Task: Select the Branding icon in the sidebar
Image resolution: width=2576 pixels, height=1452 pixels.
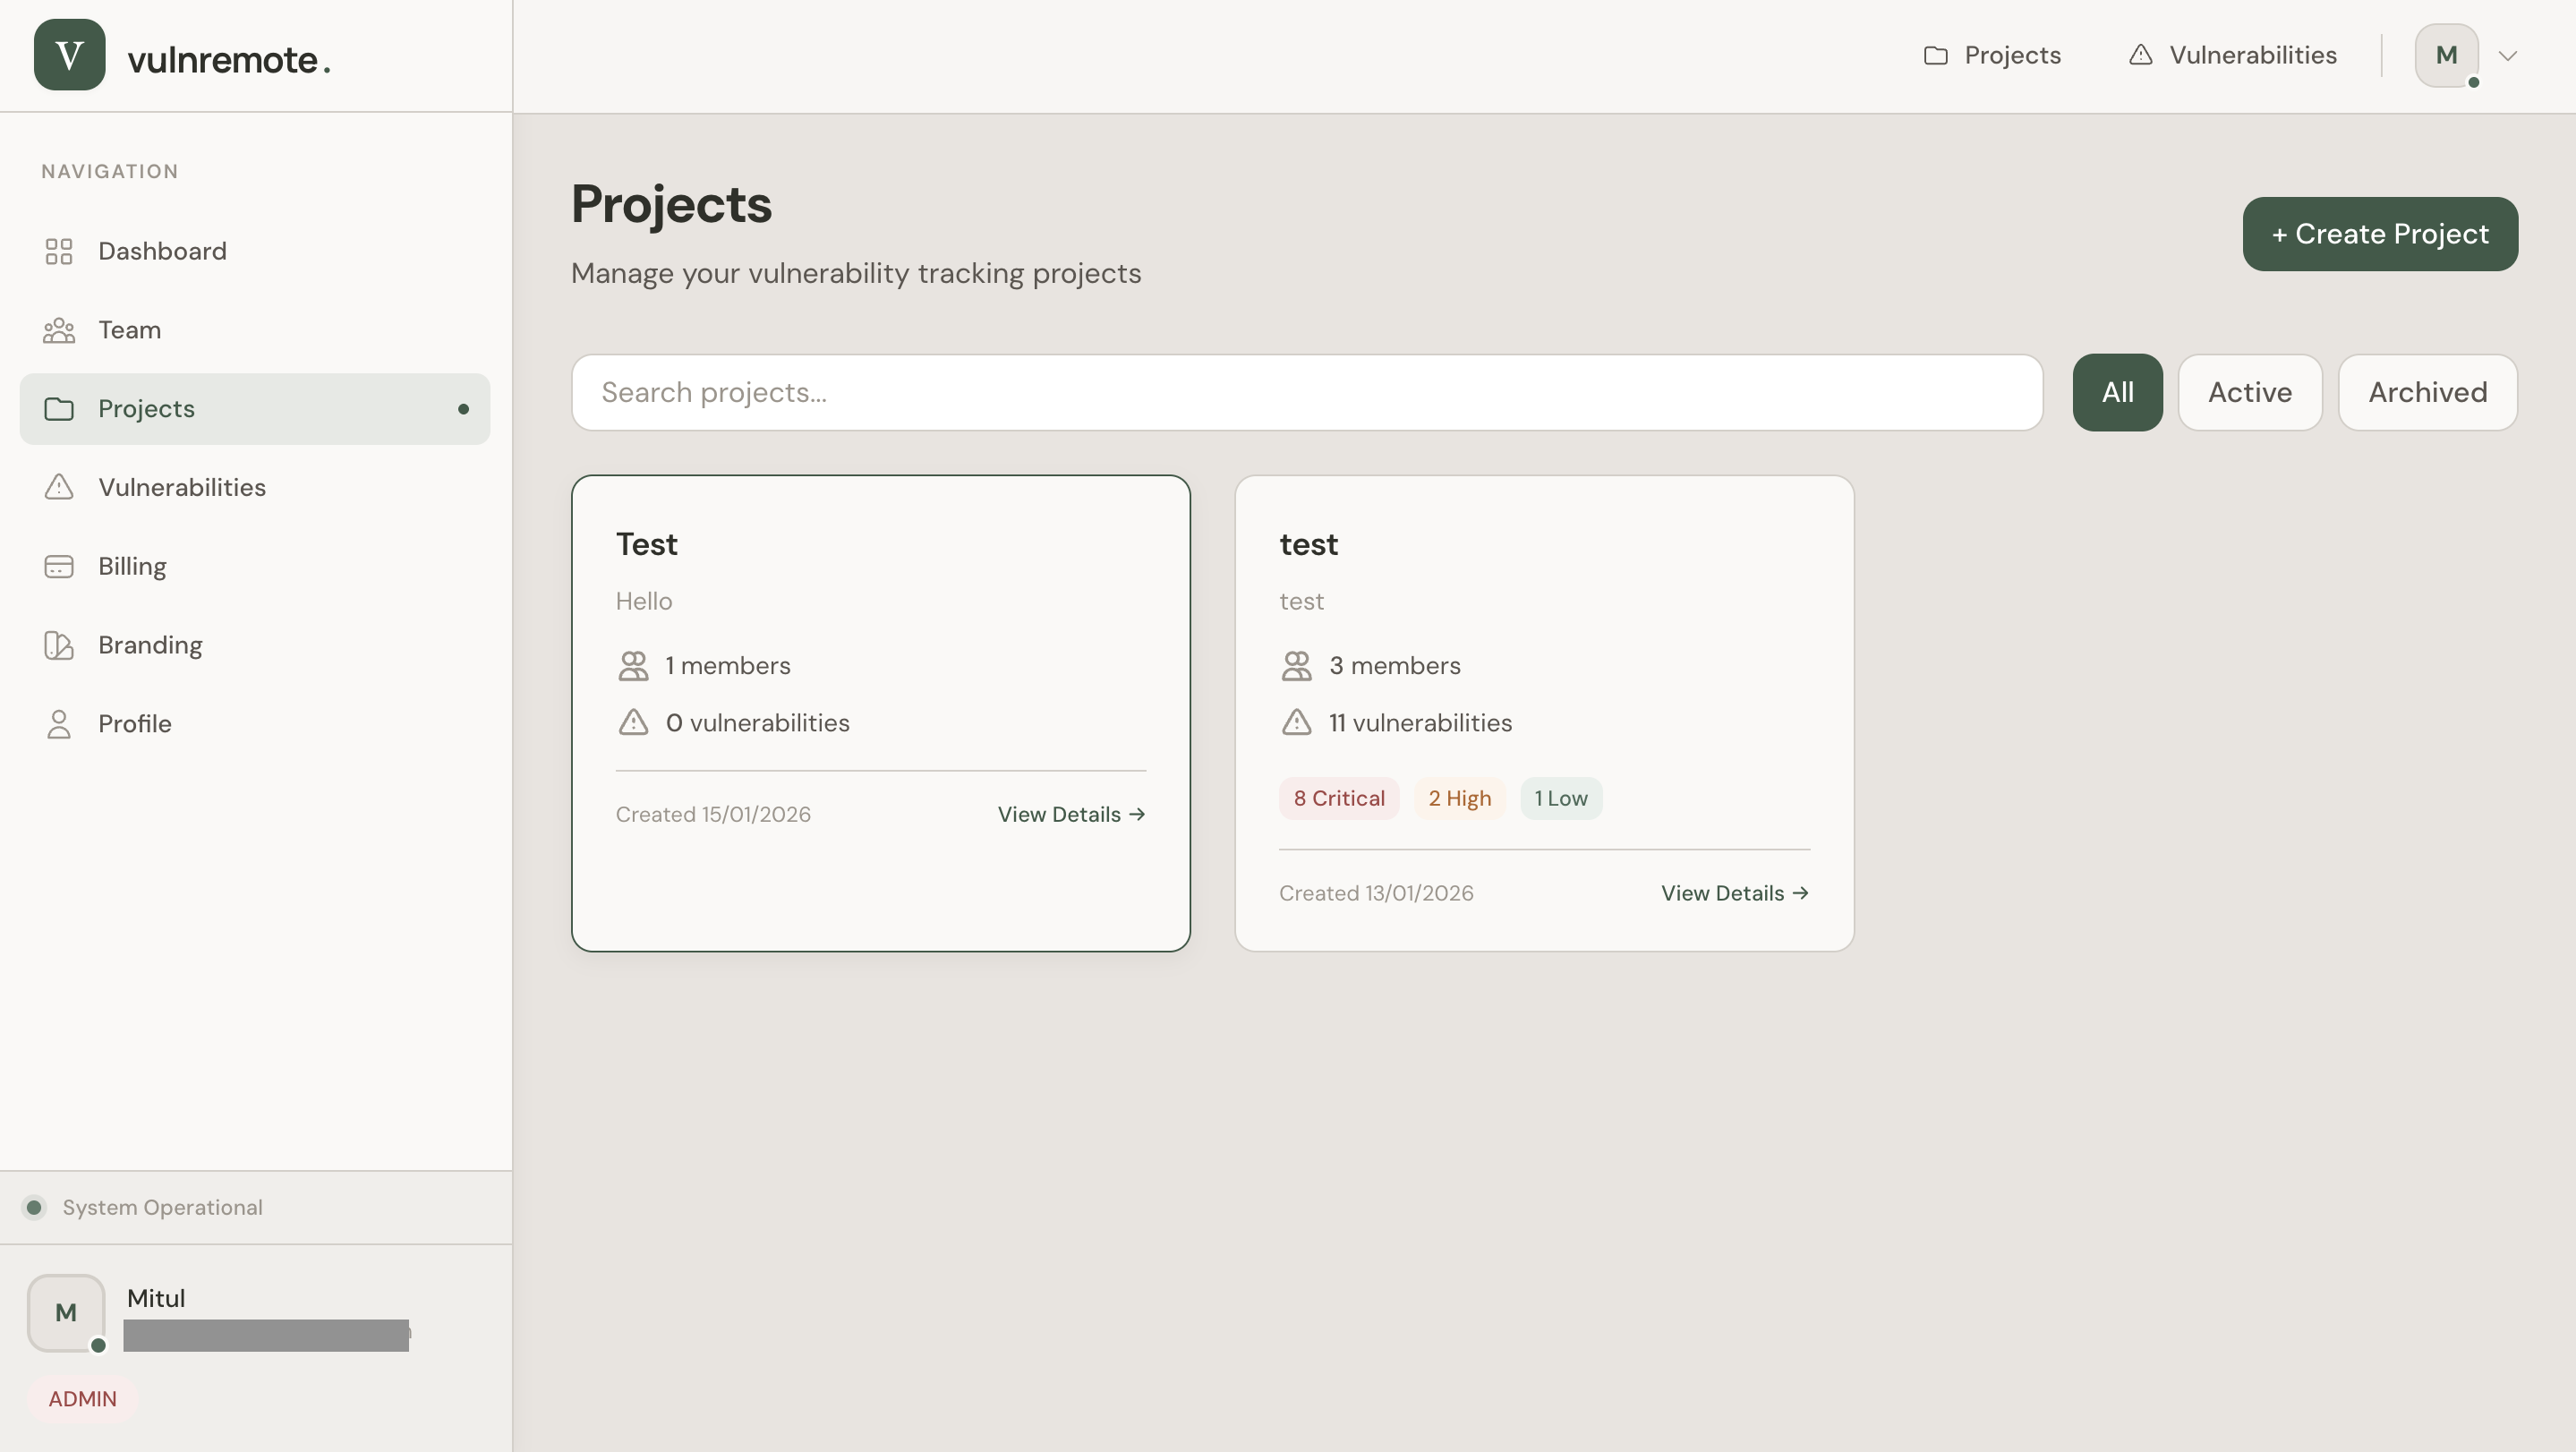Action: [59, 645]
